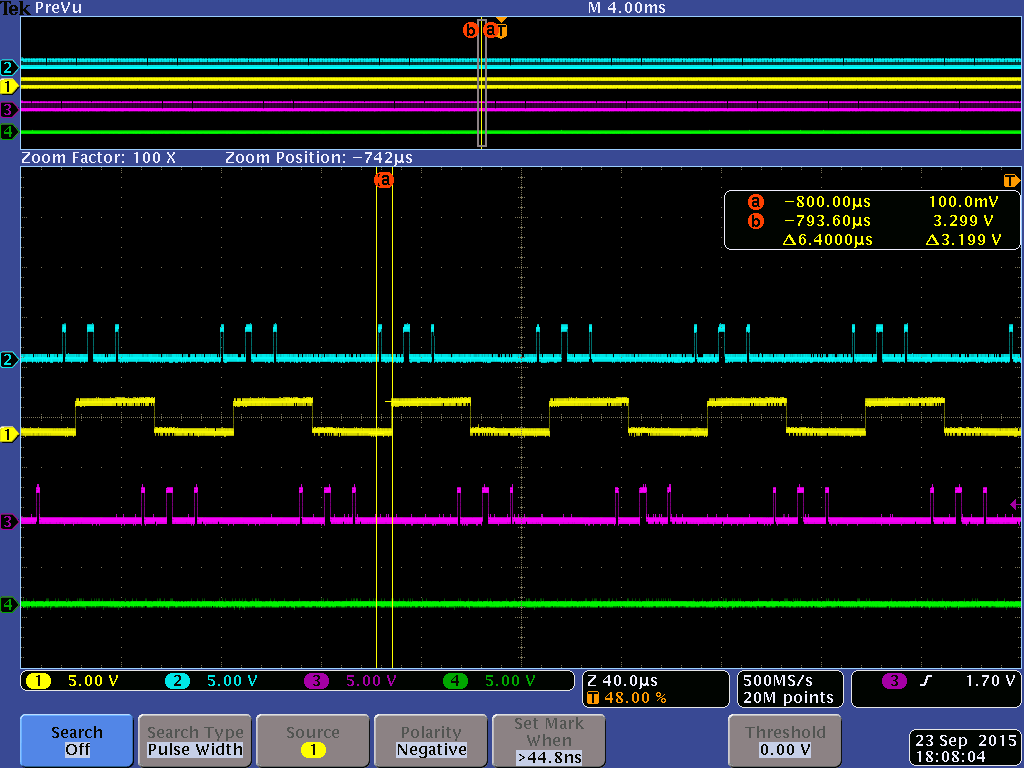Click the trigger position 48.00 % icon
Screen dimensions: 1024x768
(x=593, y=698)
